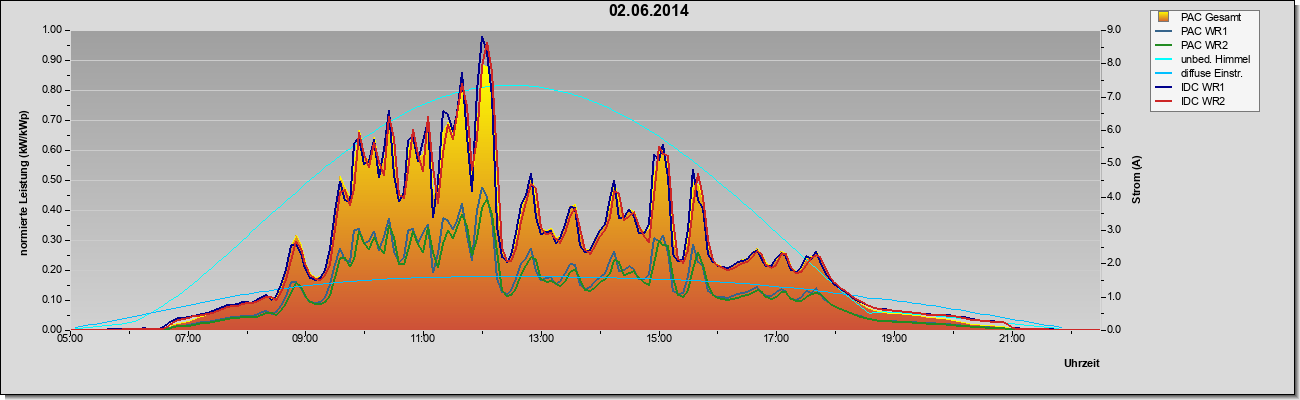Click the 13:00 tick on time axis

[x=541, y=339]
